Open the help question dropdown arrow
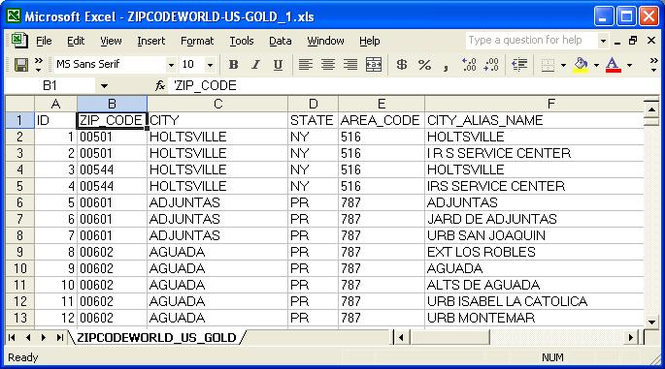 click(603, 41)
